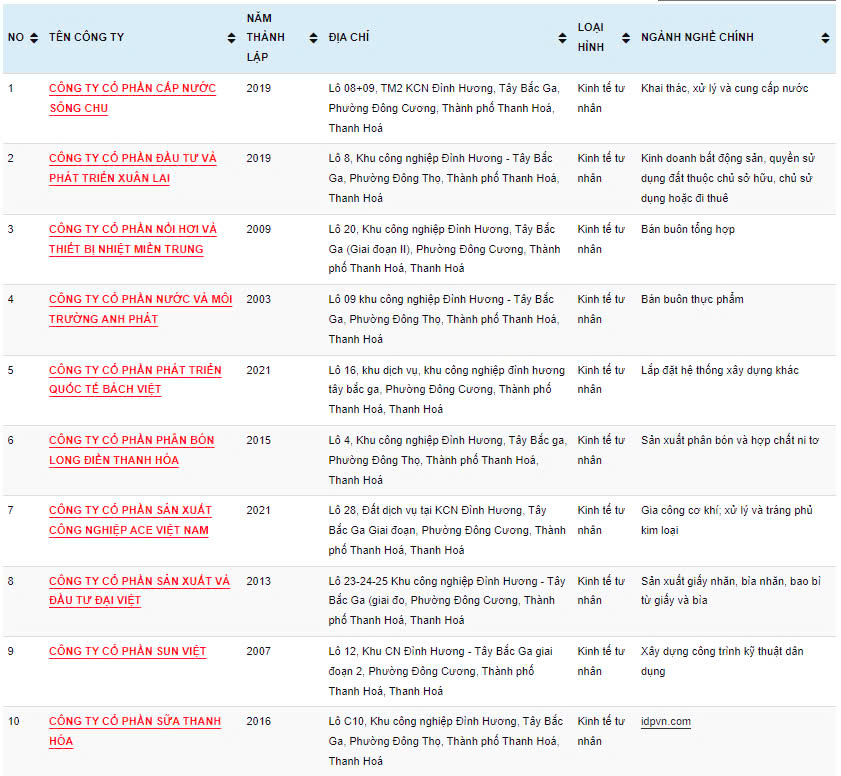The width and height of the screenshot is (841, 776).
Task: Click the TÊN CÔNG TY column header
Action: pyautogui.click(x=86, y=38)
